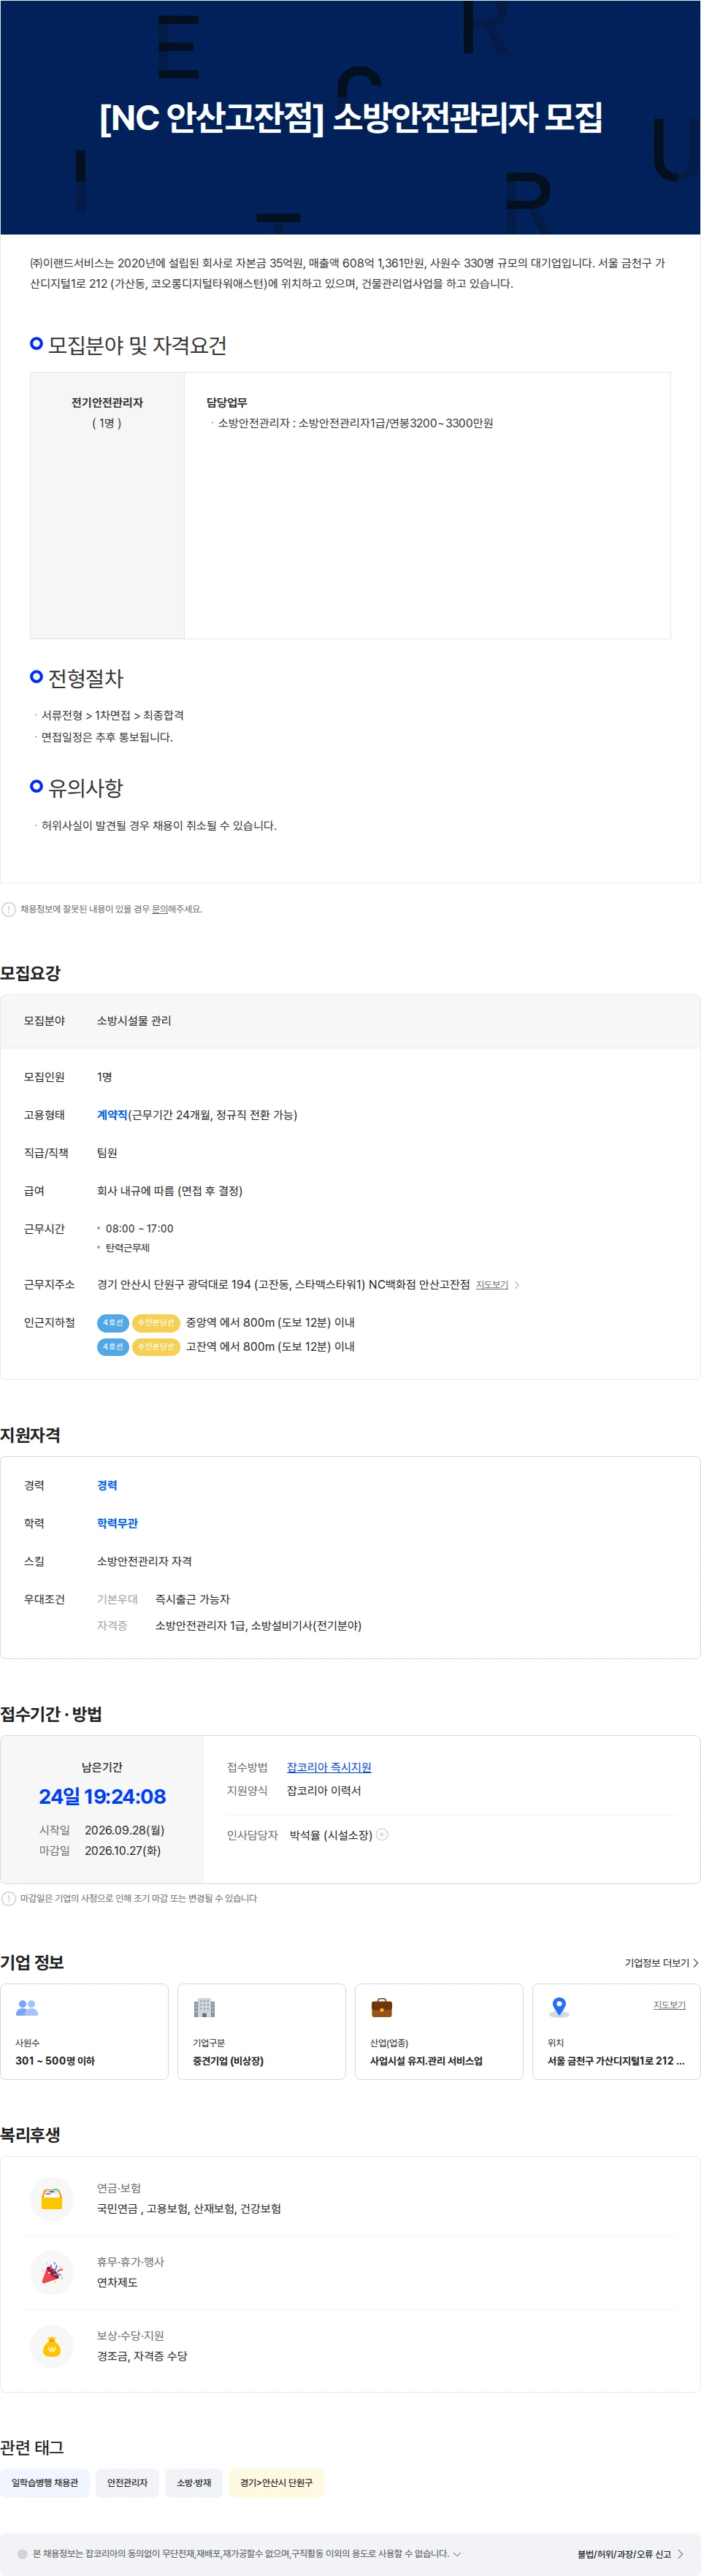Open the 문의 link in error notice

click(x=159, y=909)
